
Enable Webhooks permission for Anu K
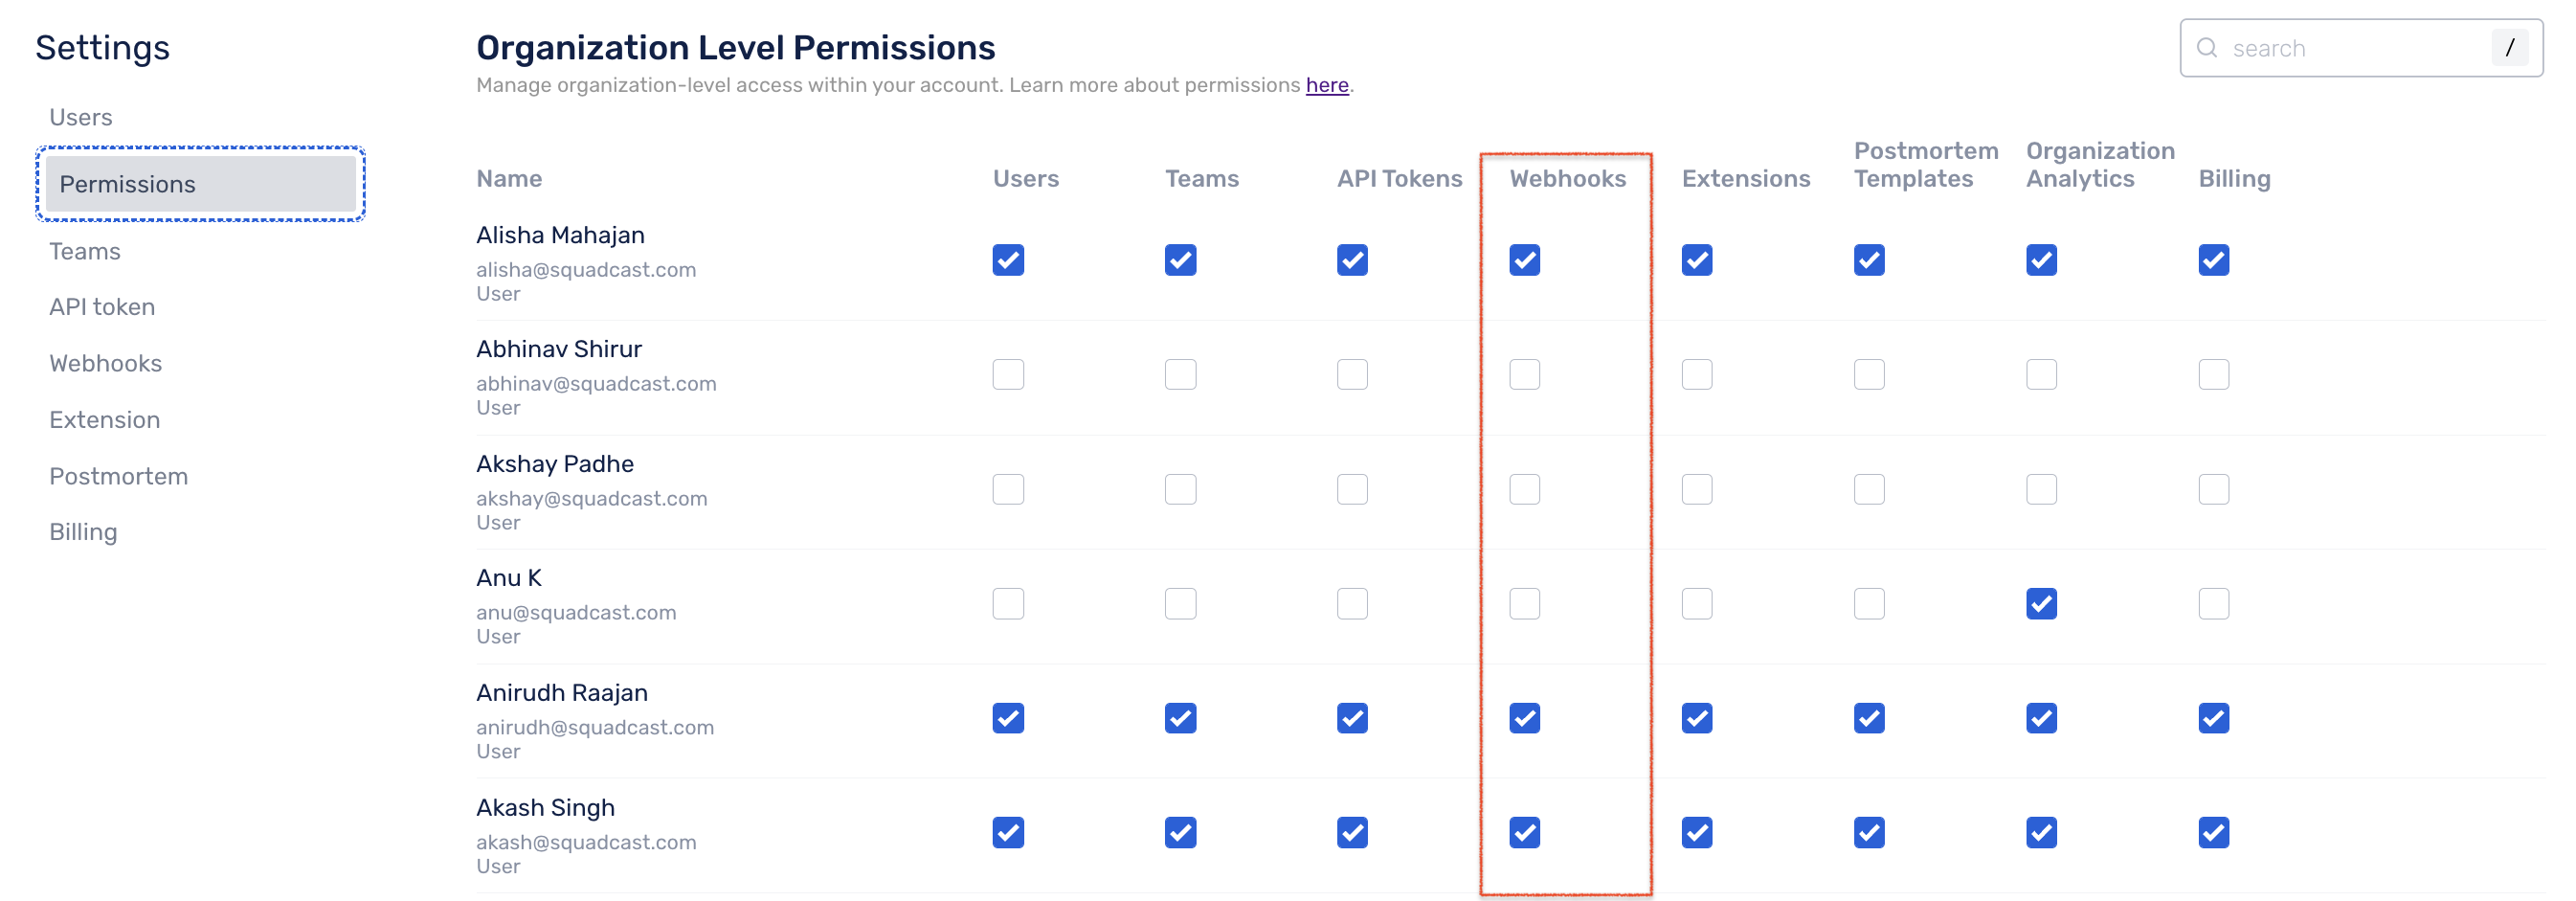tap(1524, 603)
